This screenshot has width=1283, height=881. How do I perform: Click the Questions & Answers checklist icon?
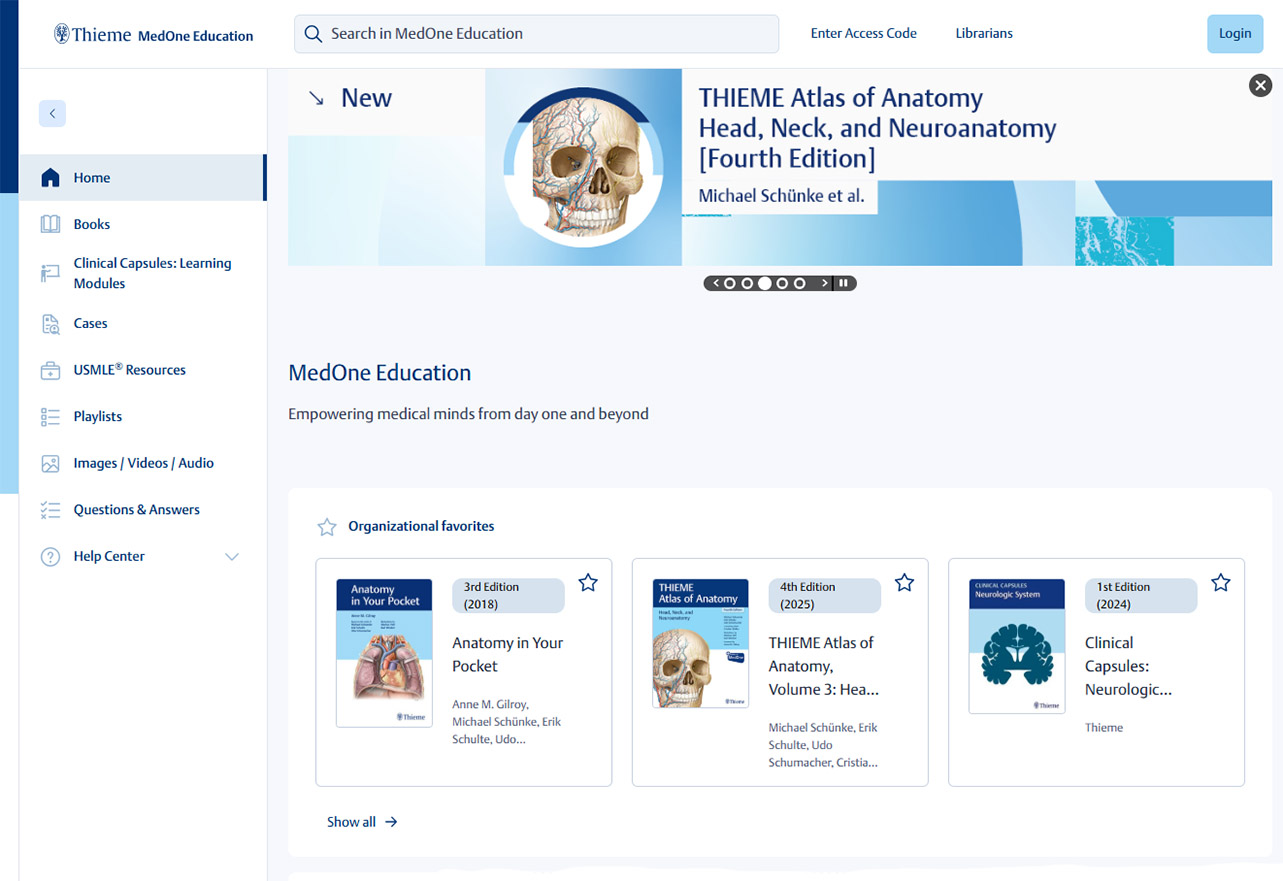click(50, 510)
